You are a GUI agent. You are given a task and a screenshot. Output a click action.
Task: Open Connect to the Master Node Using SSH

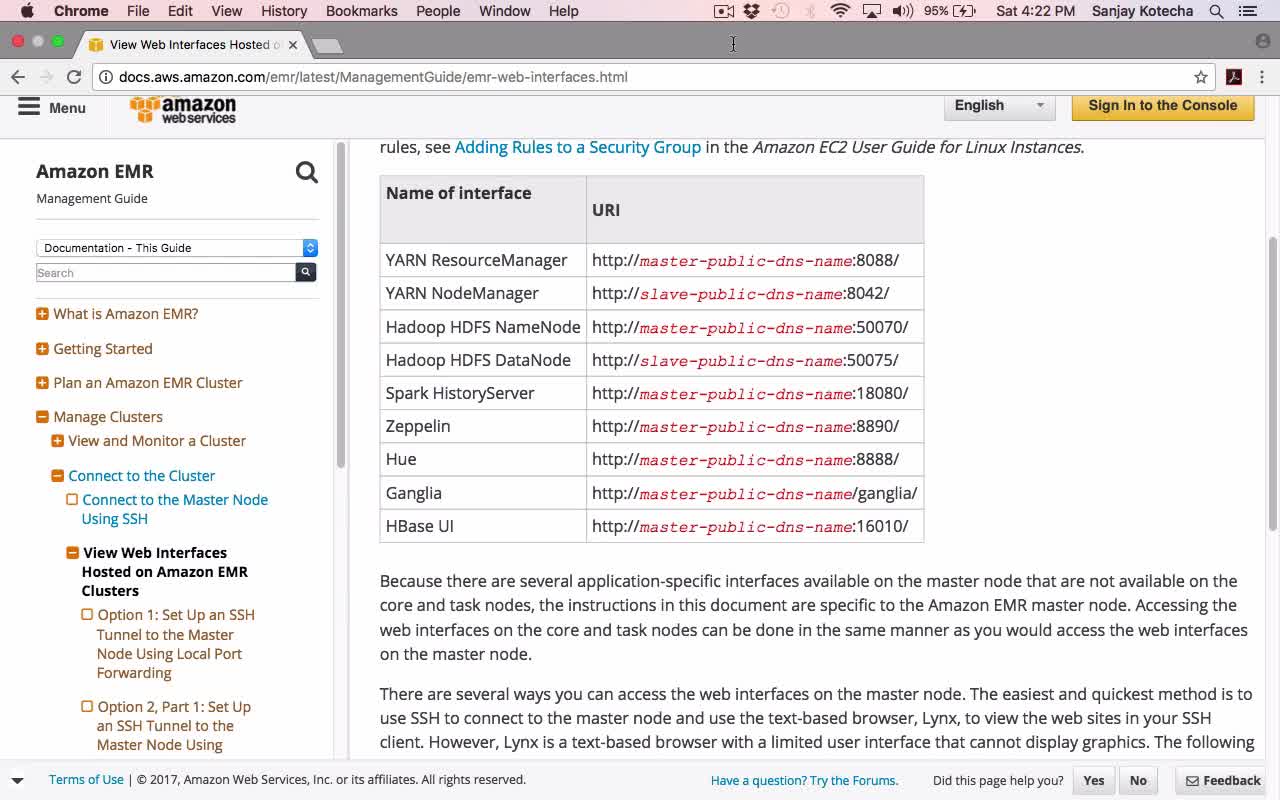(x=175, y=509)
